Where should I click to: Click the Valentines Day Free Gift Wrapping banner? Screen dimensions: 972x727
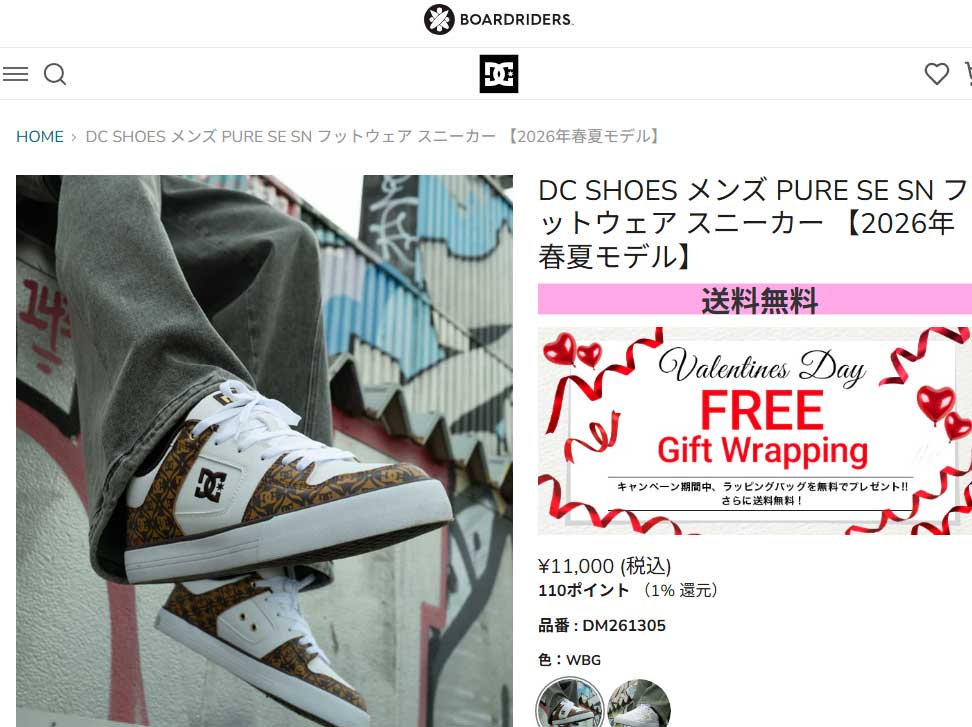(x=754, y=431)
